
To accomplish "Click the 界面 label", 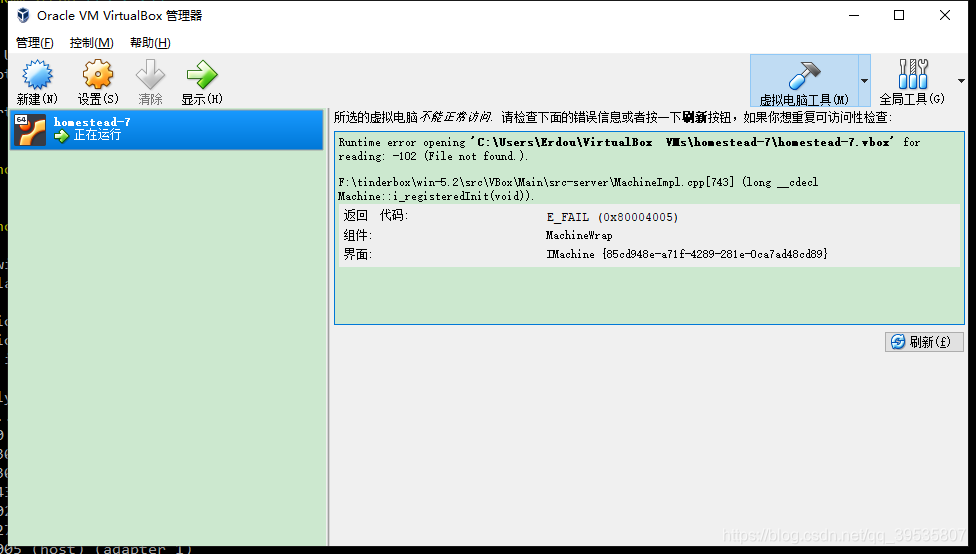I will (357, 254).
